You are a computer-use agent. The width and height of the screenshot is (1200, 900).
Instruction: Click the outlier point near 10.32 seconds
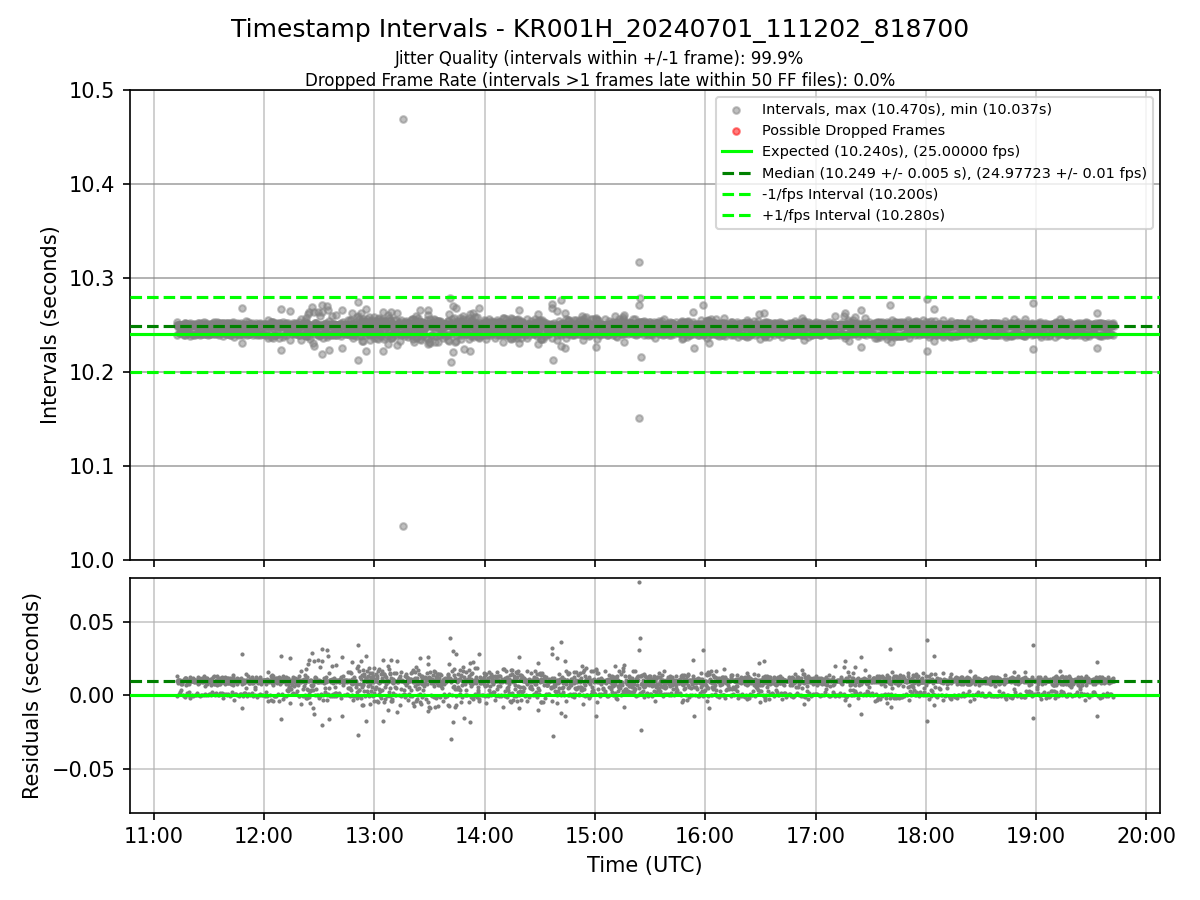click(639, 262)
